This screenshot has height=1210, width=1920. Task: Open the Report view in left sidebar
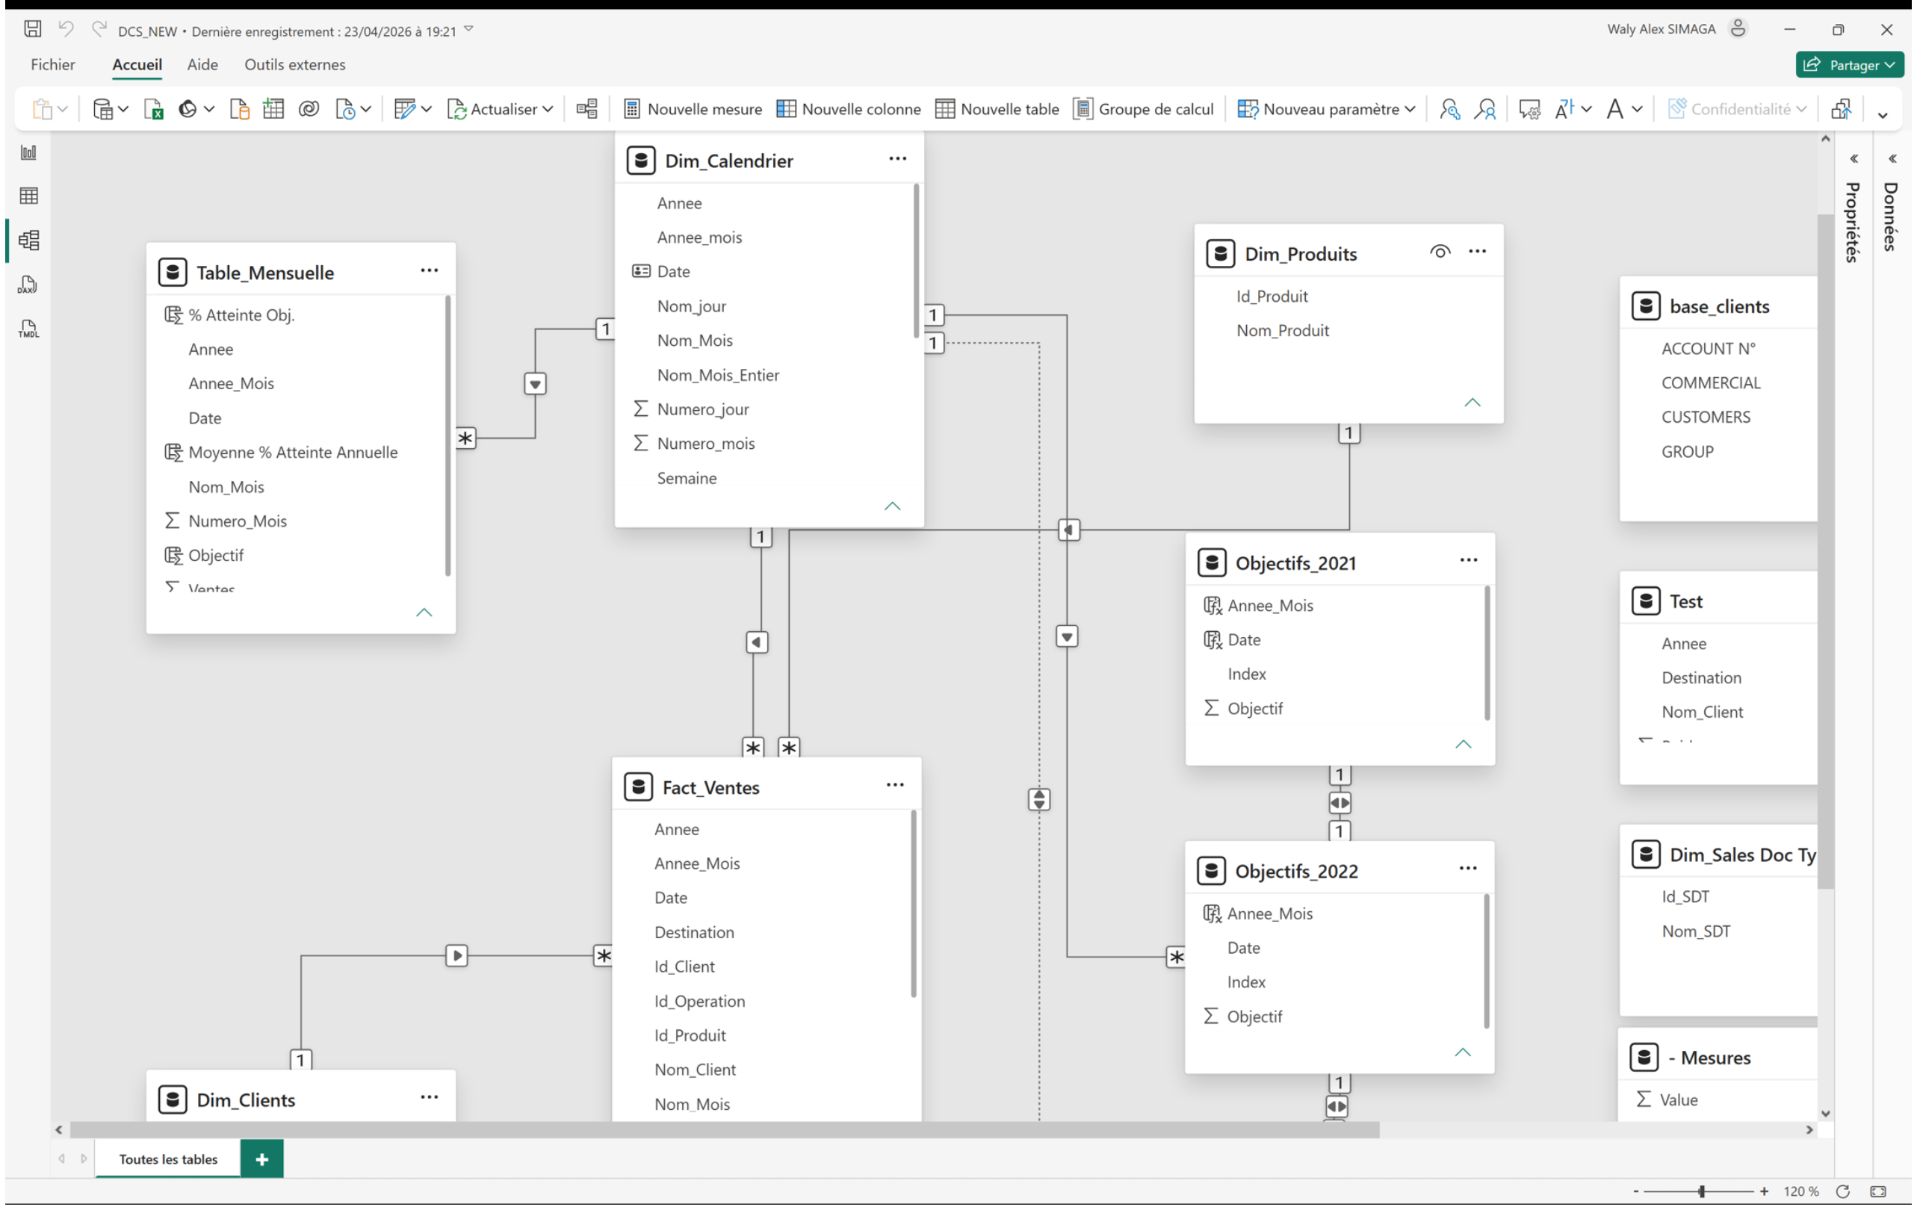coord(29,153)
